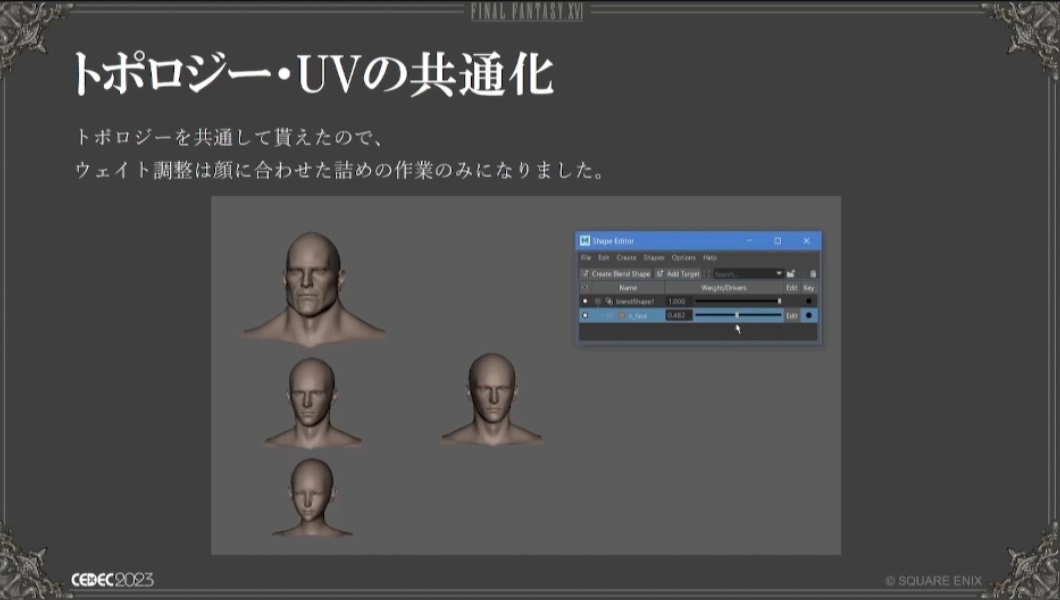Image resolution: width=1060 pixels, height=600 pixels.
Task: Click the blendShape1 weight value 1.000
Action: [x=677, y=301]
